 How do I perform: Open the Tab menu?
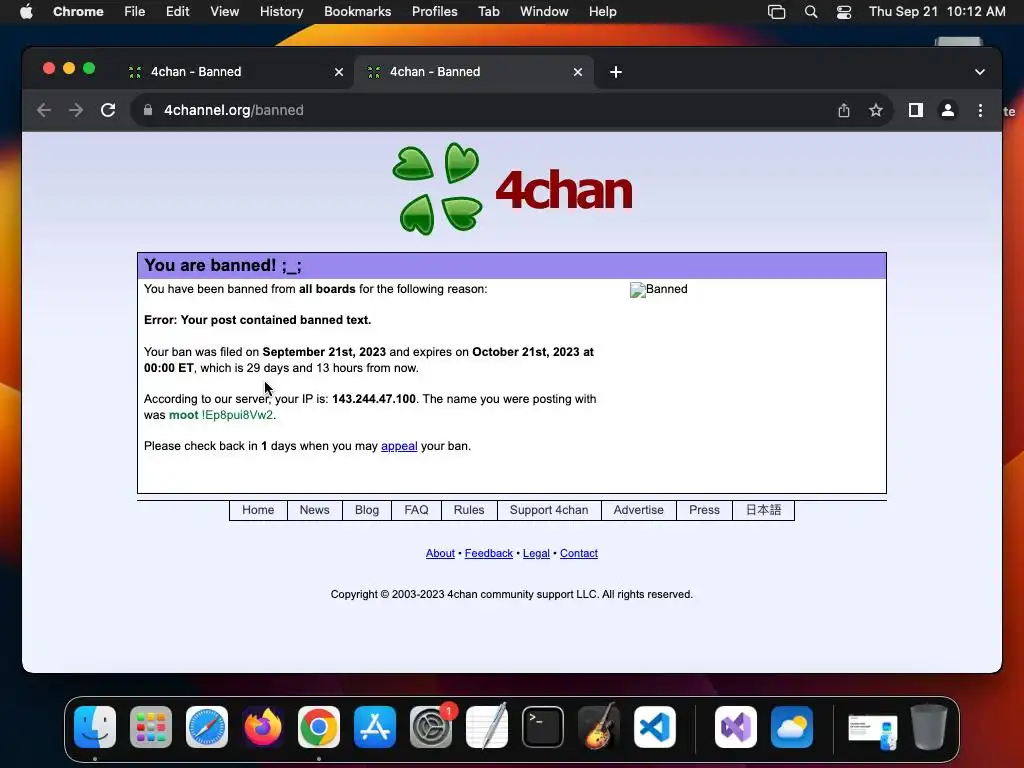[x=488, y=12]
